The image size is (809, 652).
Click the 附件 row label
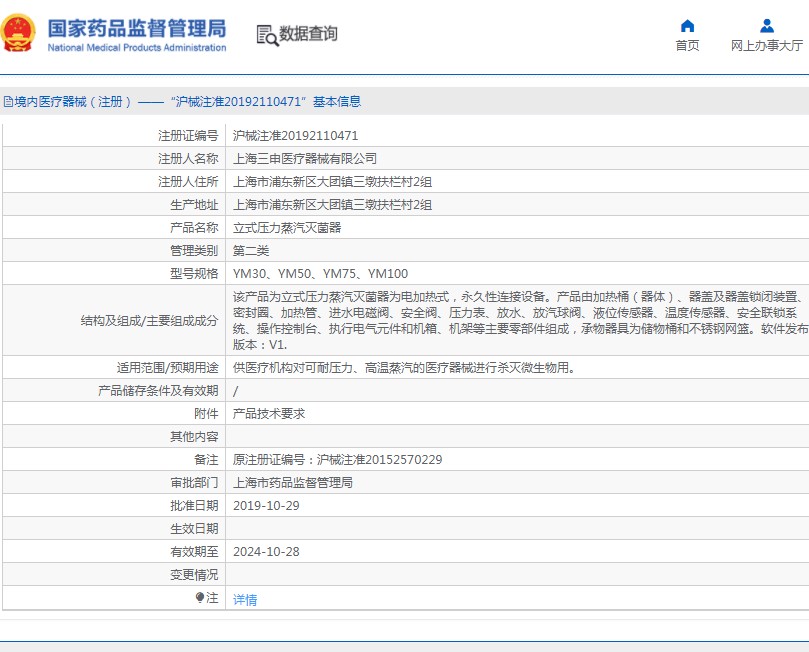click(x=206, y=414)
